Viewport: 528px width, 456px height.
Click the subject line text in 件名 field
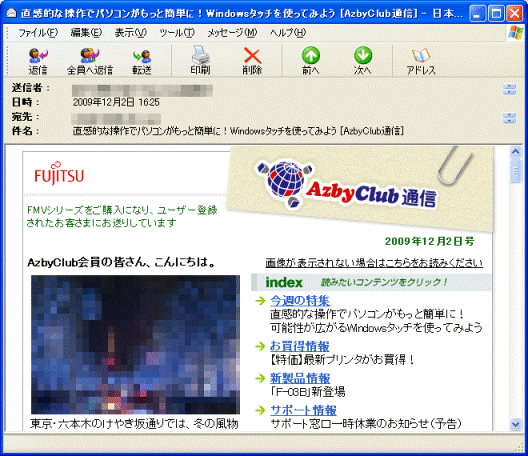click(x=238, y=130)
